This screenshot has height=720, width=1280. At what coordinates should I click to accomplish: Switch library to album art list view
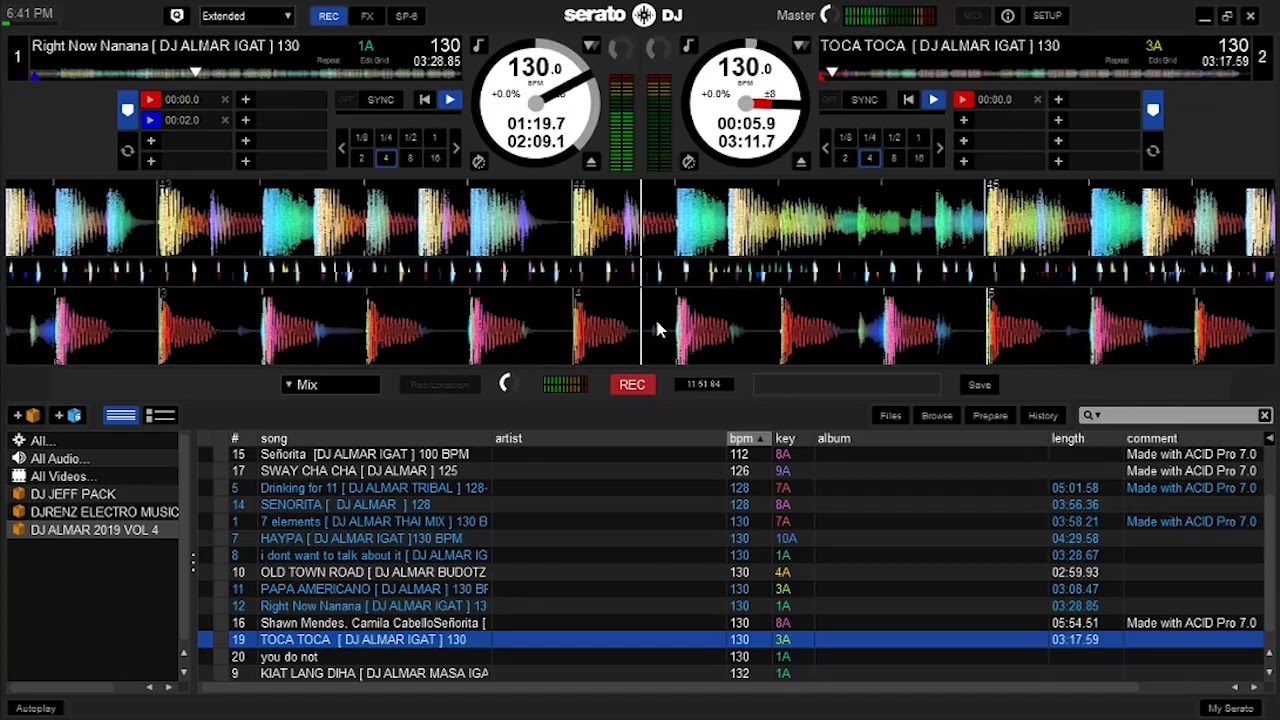click(160, 415)
